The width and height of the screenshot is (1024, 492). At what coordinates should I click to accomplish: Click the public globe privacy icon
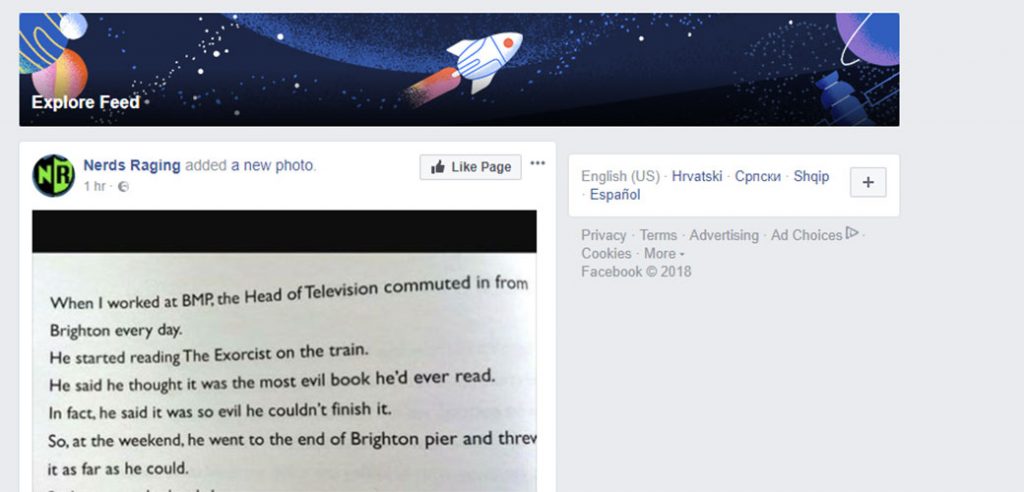point(123,187)
